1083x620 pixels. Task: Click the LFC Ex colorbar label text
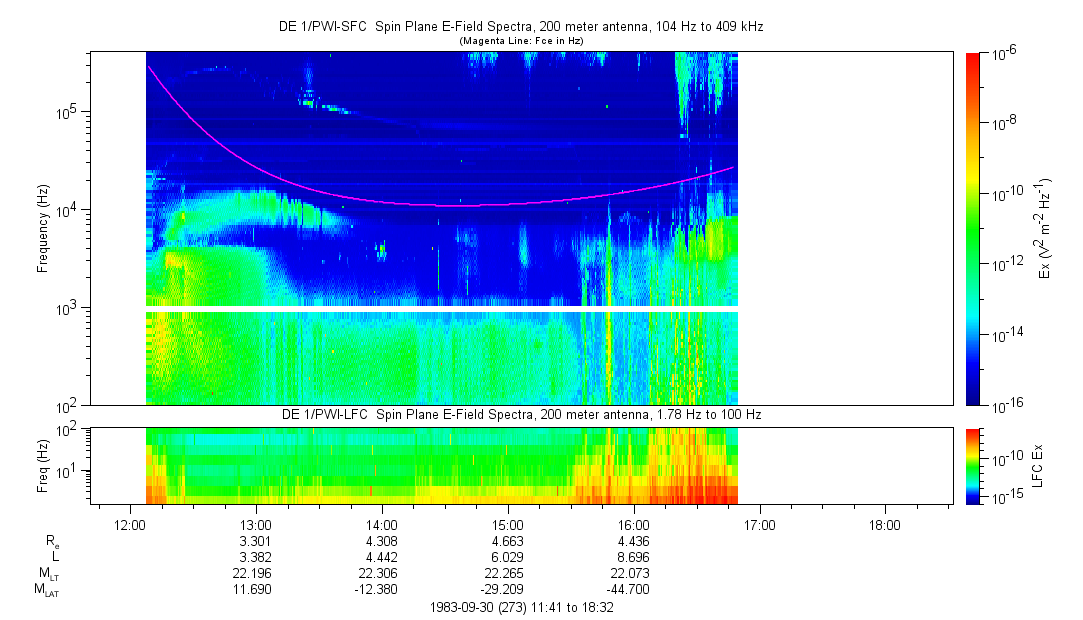coord(1038,464)
